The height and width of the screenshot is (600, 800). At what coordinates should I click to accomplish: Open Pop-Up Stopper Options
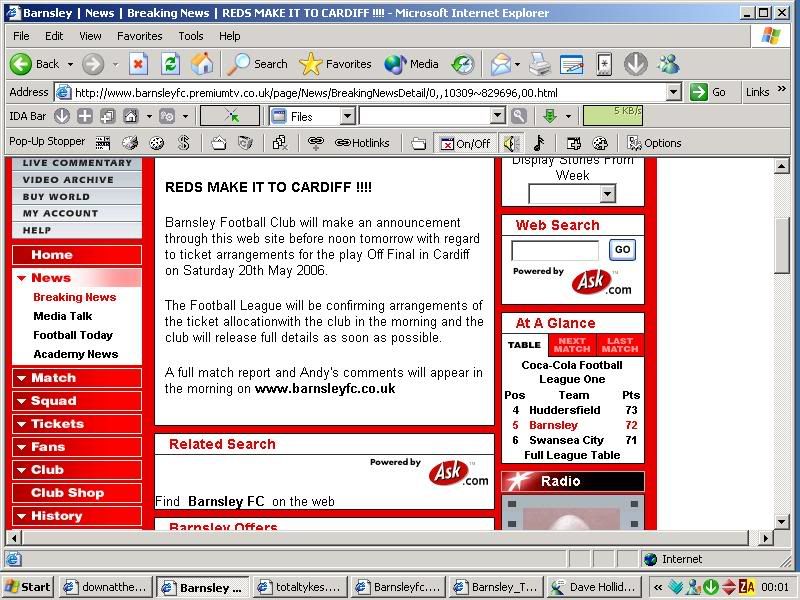tap(654, 143)
